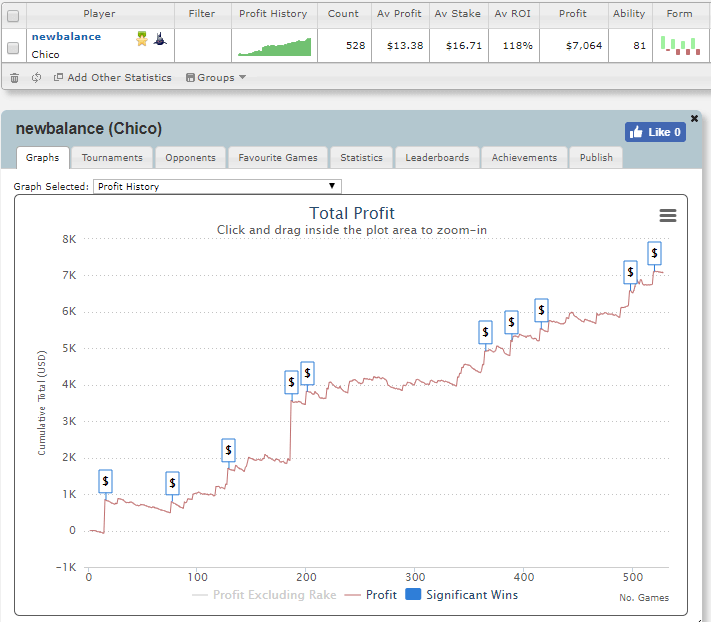
Task: Click the Chico network label
Action: [45, 54]
